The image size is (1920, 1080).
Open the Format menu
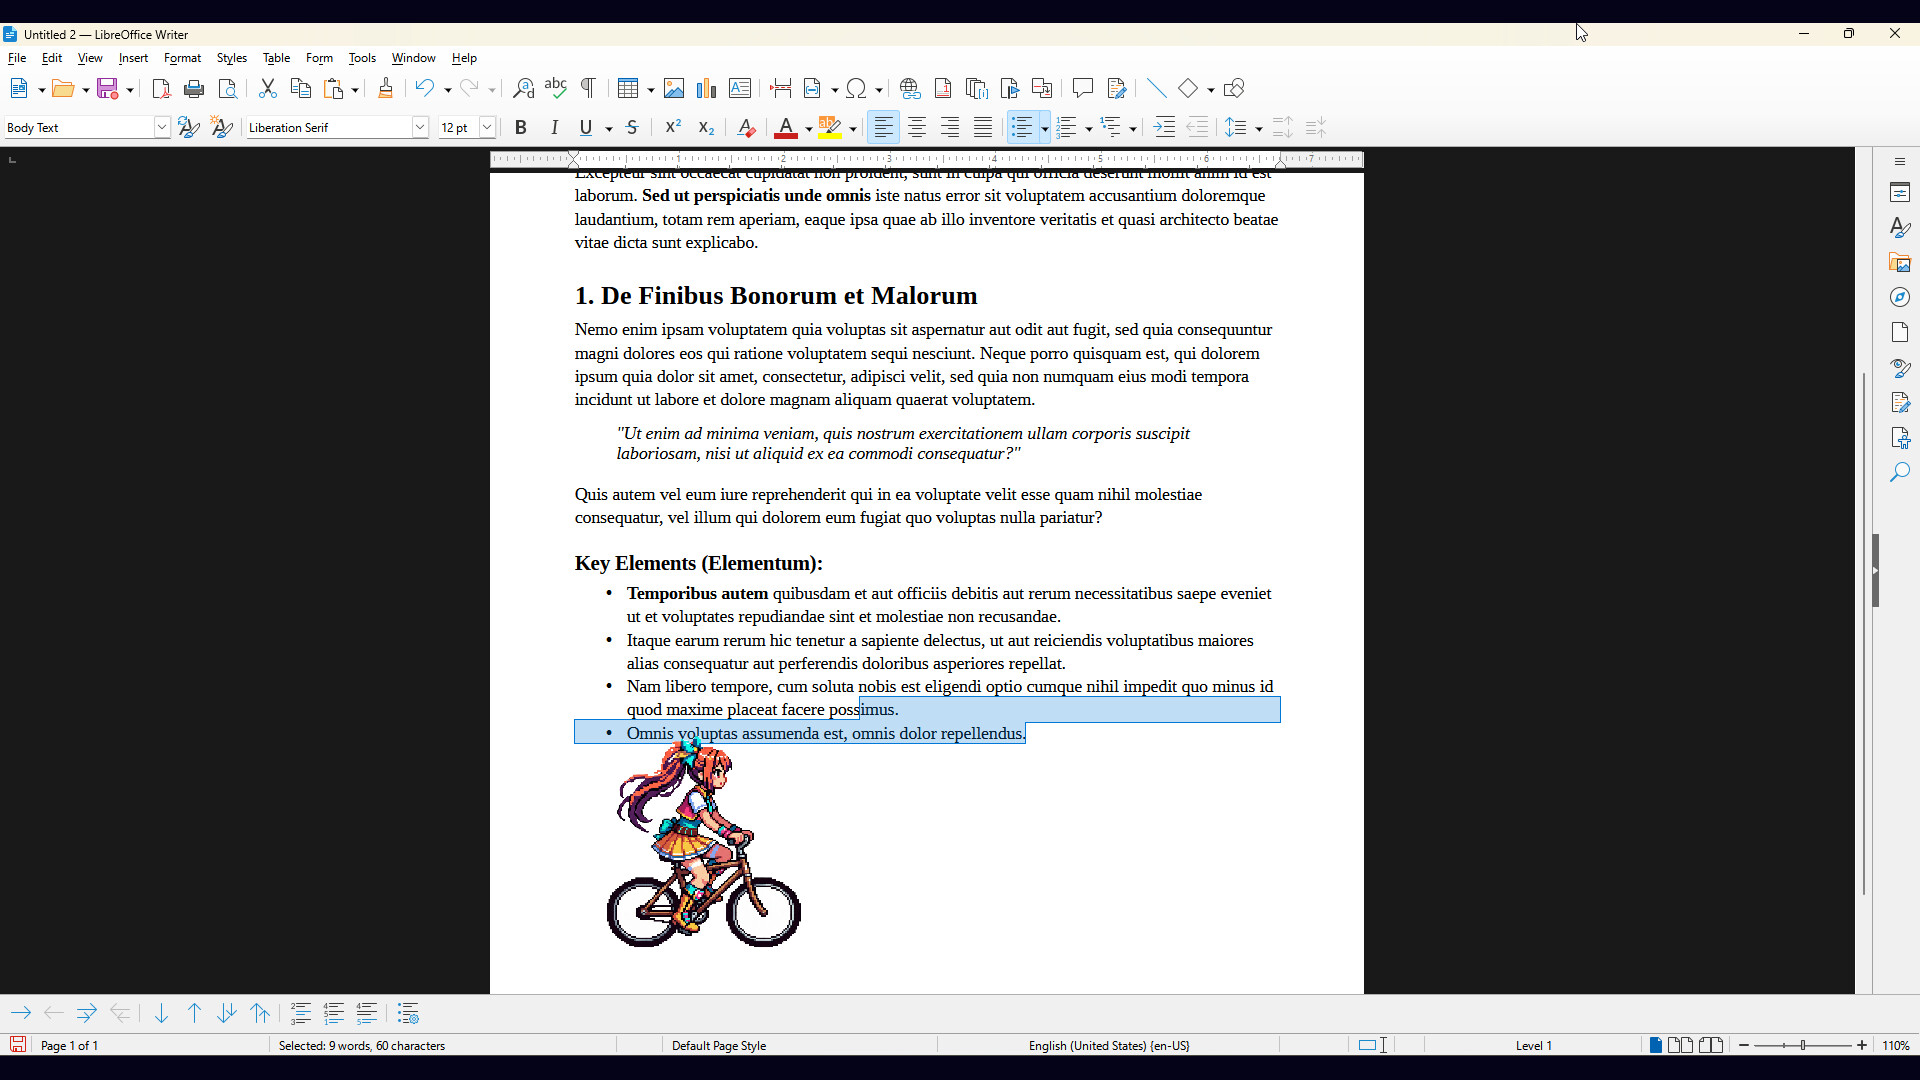tap(182, 57)
